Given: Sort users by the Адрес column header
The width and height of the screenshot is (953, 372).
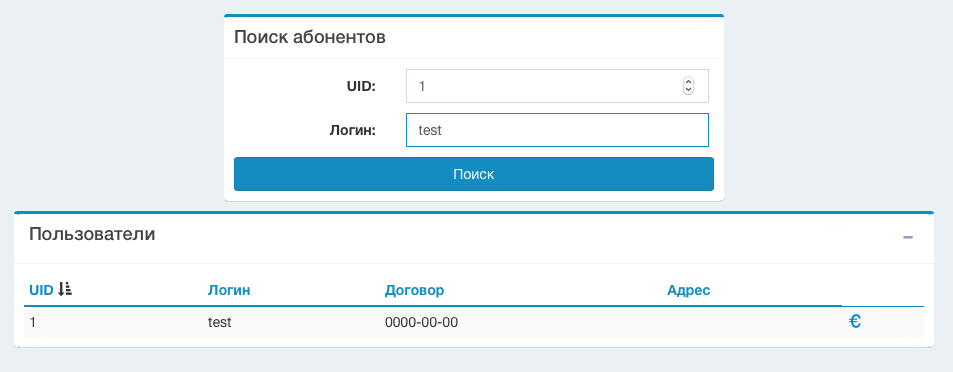Looking at the screenshot, I should coord(689,290).
